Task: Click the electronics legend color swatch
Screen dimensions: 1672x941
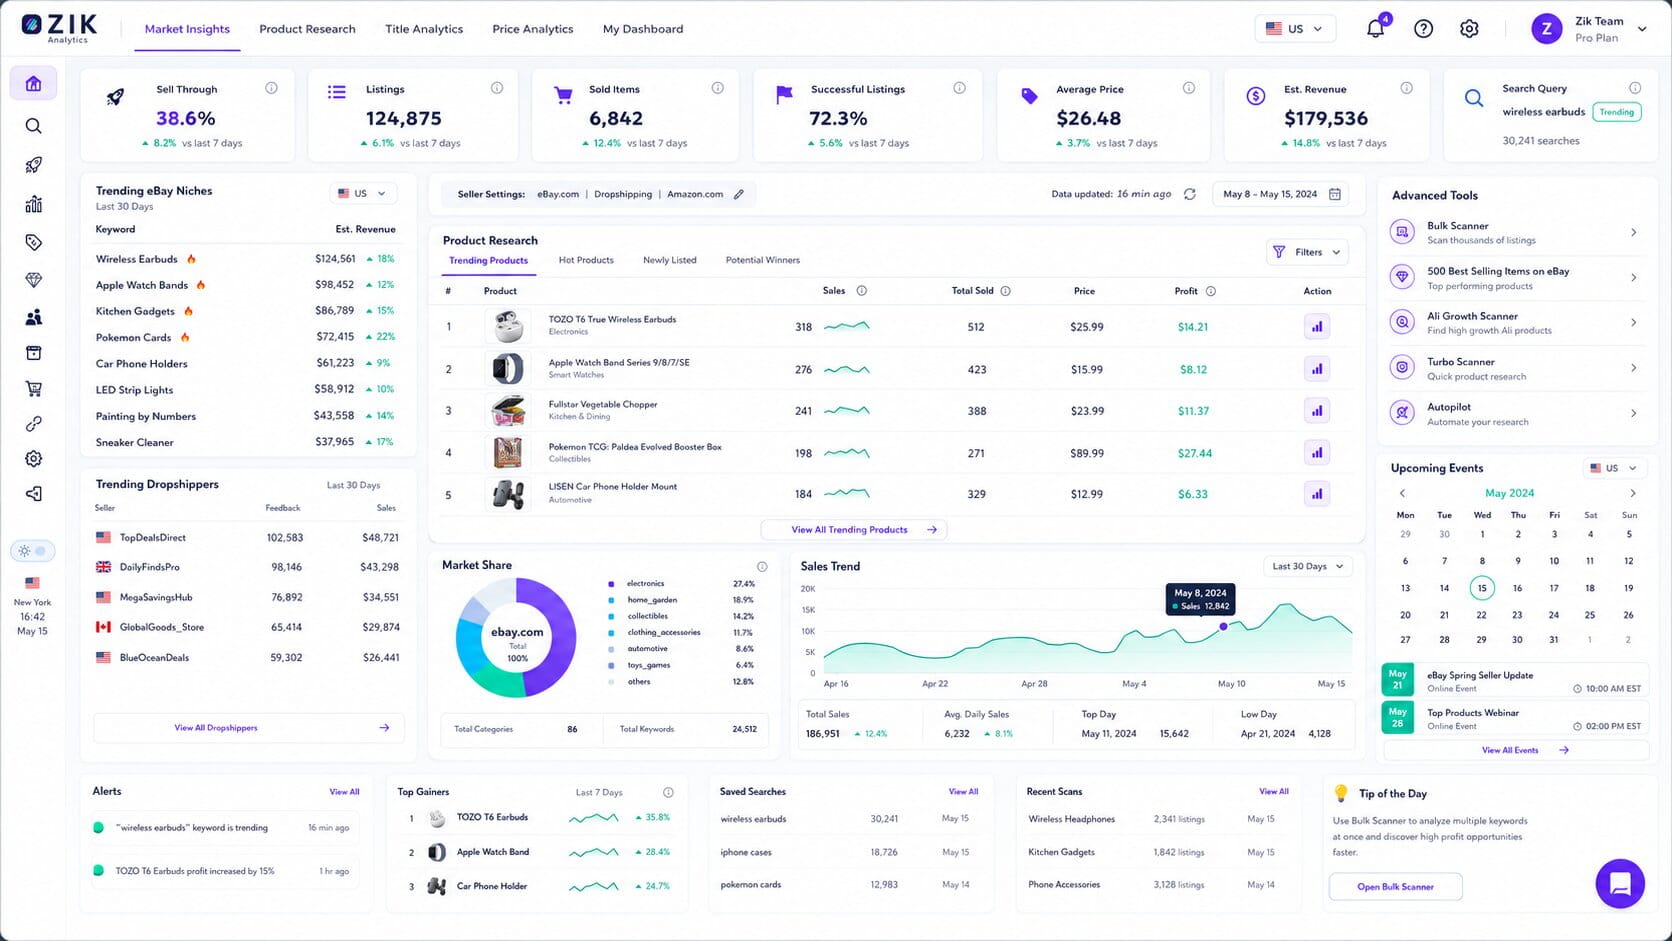Action: pos(611,584)
